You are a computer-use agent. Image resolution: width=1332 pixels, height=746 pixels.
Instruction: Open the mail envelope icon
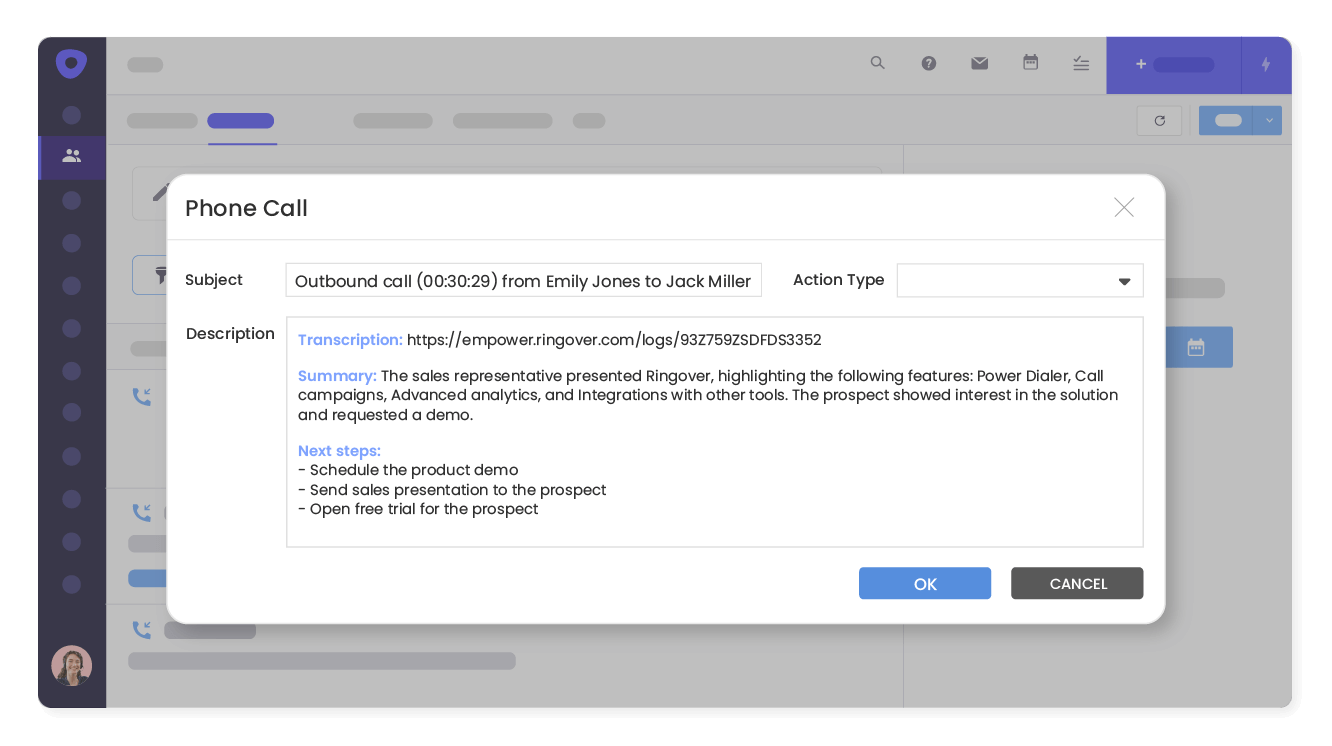pyautogui.click(x=979, y=63)
